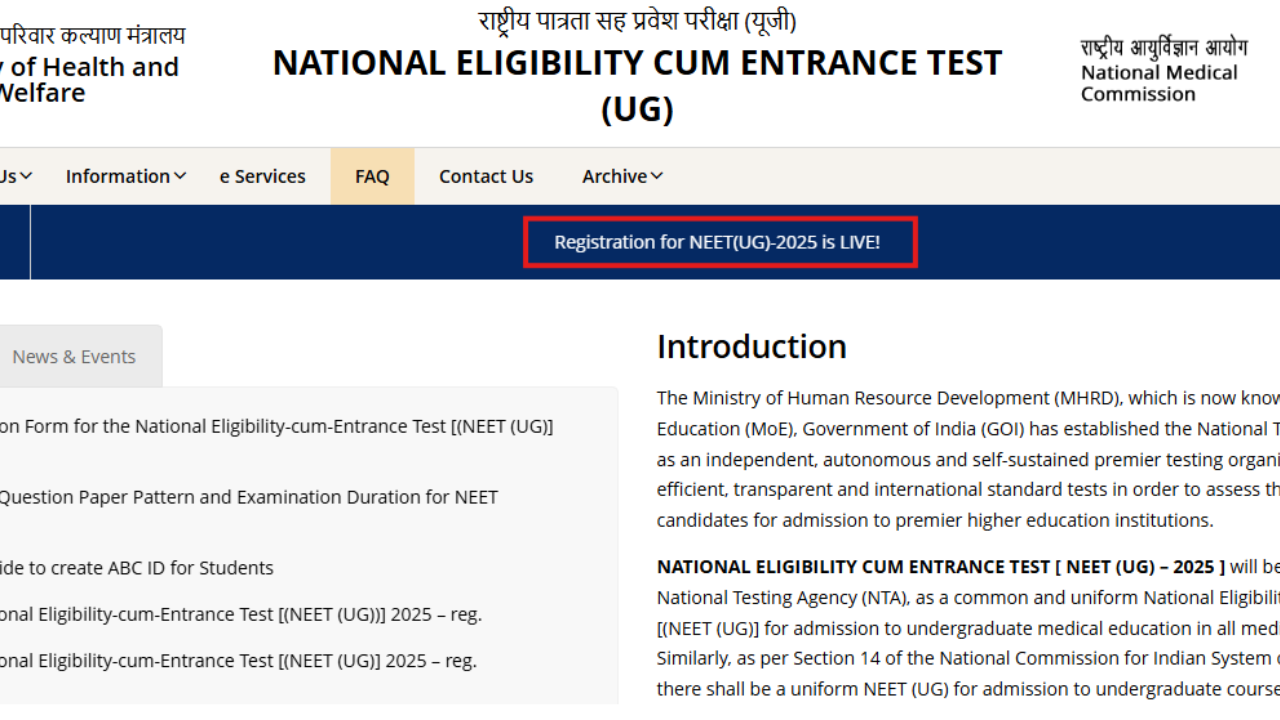Click the NATIONAL ELIGIBILITY CUM ENTRANCE TEST heading
Screen dimensions: 1280x720
637,62
